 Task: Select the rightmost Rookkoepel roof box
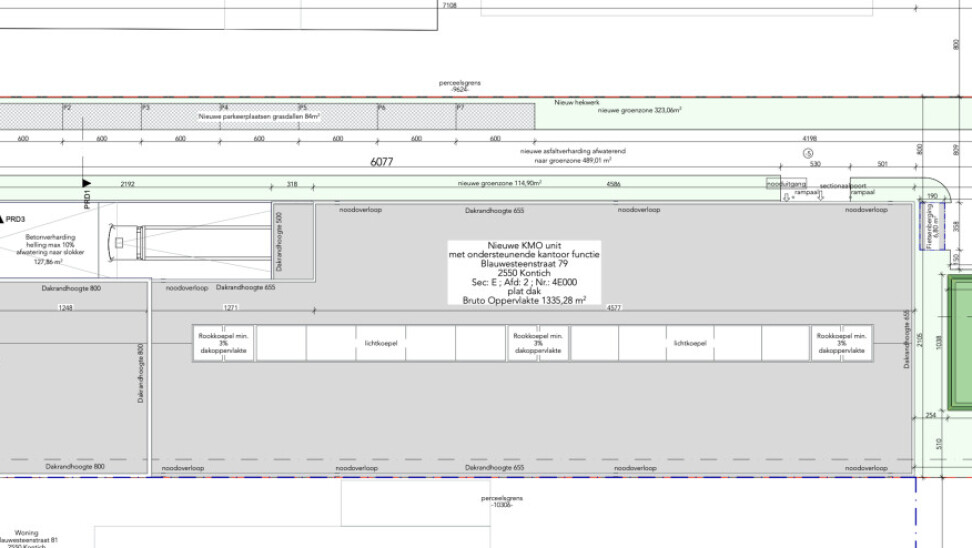click(x=842, y=343)
